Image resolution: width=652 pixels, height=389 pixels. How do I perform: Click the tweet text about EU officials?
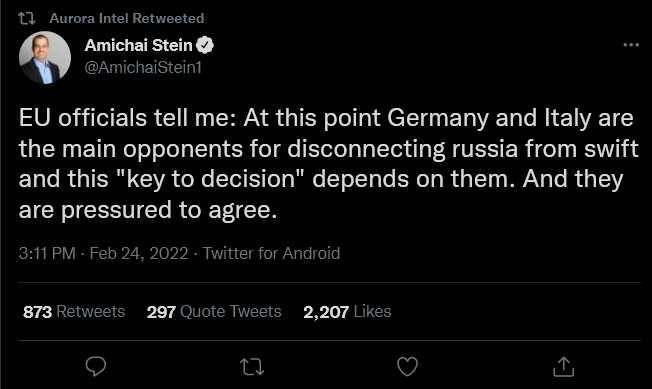[328, 164]
